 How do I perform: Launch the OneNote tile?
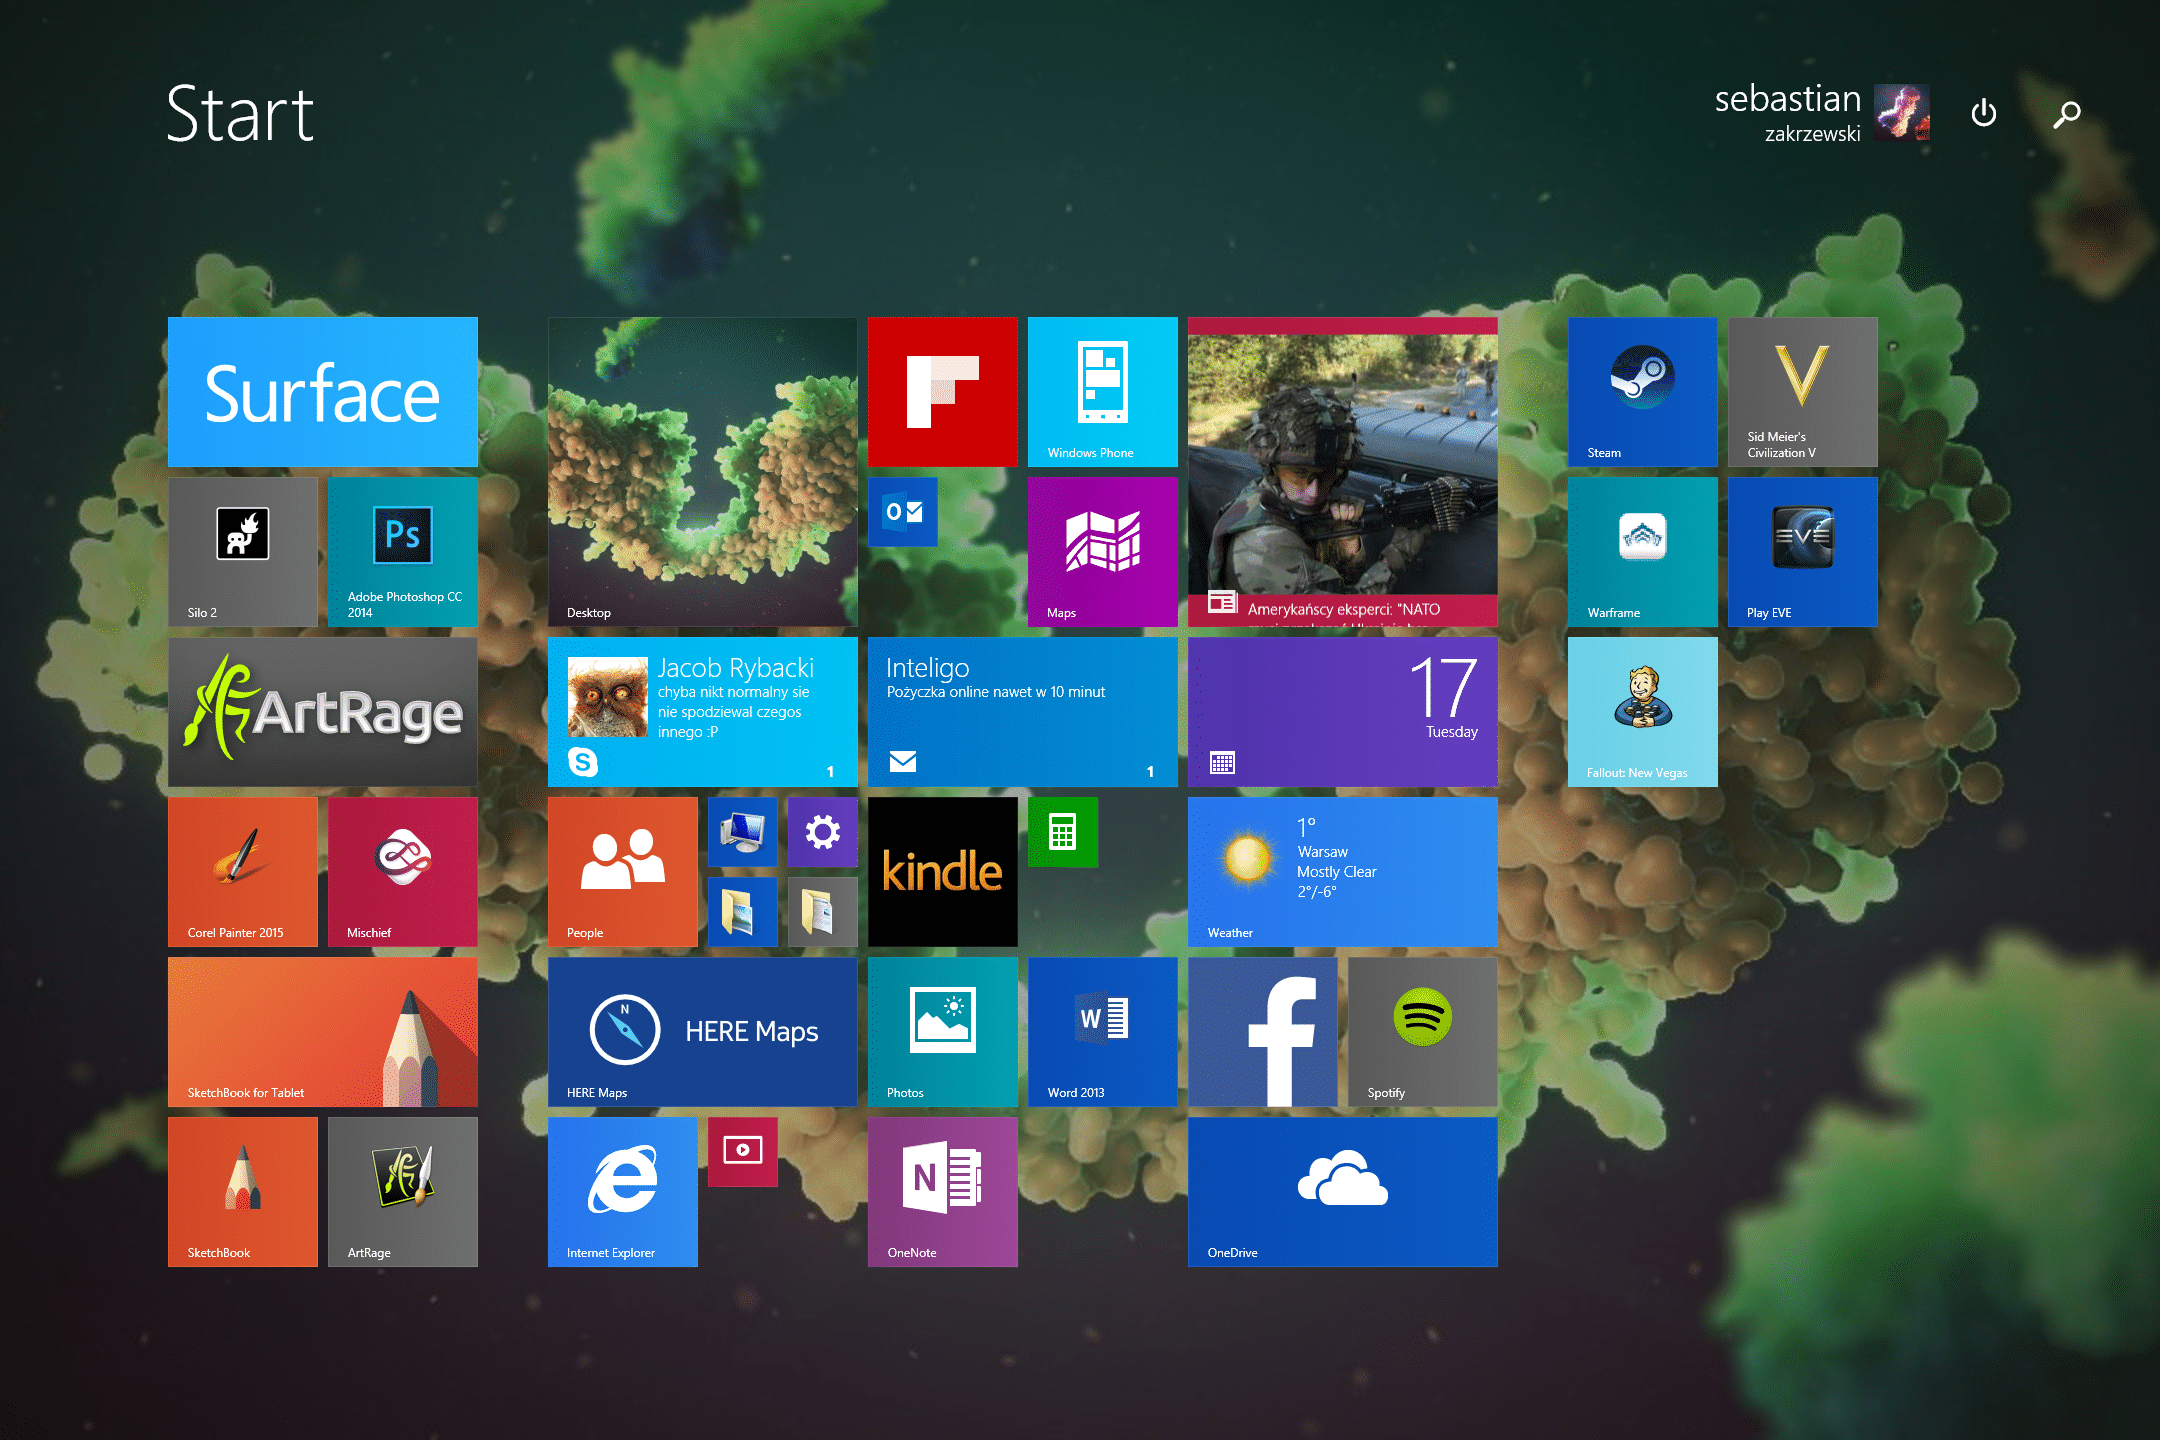click(943, 1192)
